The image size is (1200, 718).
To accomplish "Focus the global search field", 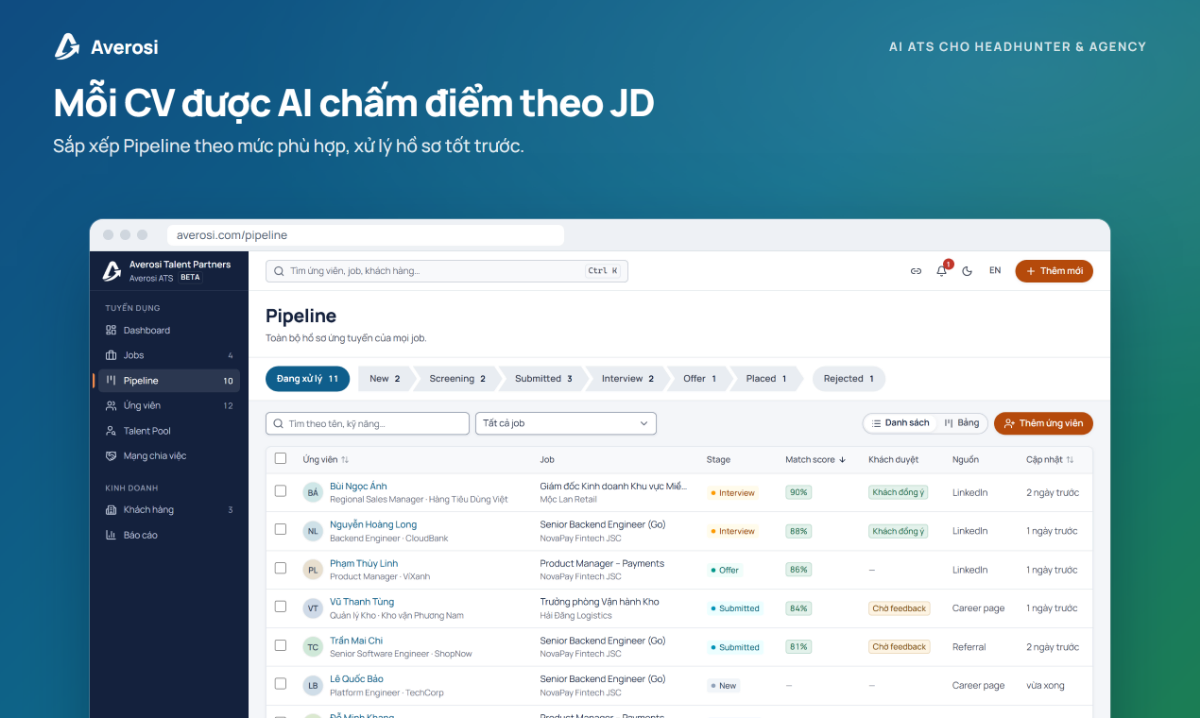I will (x=446, y=271).
